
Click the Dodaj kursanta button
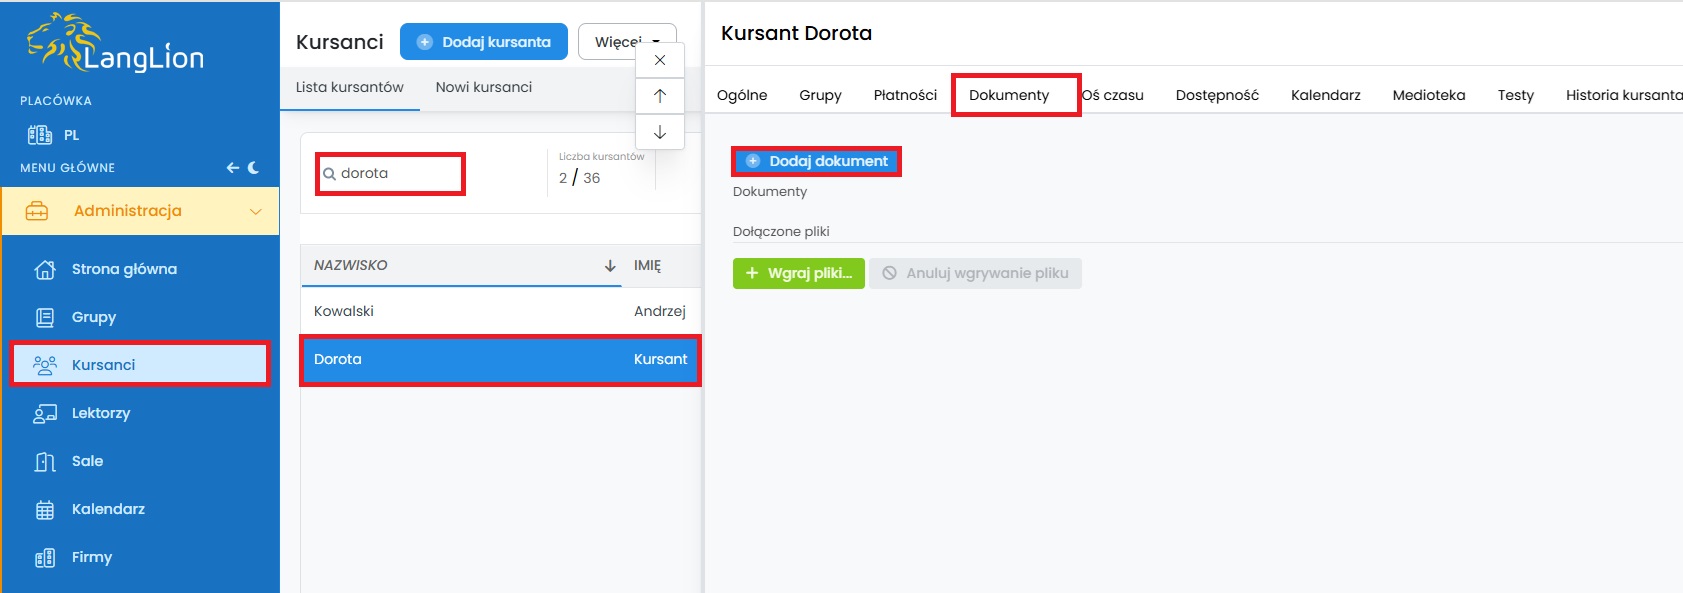click(484, 42)
